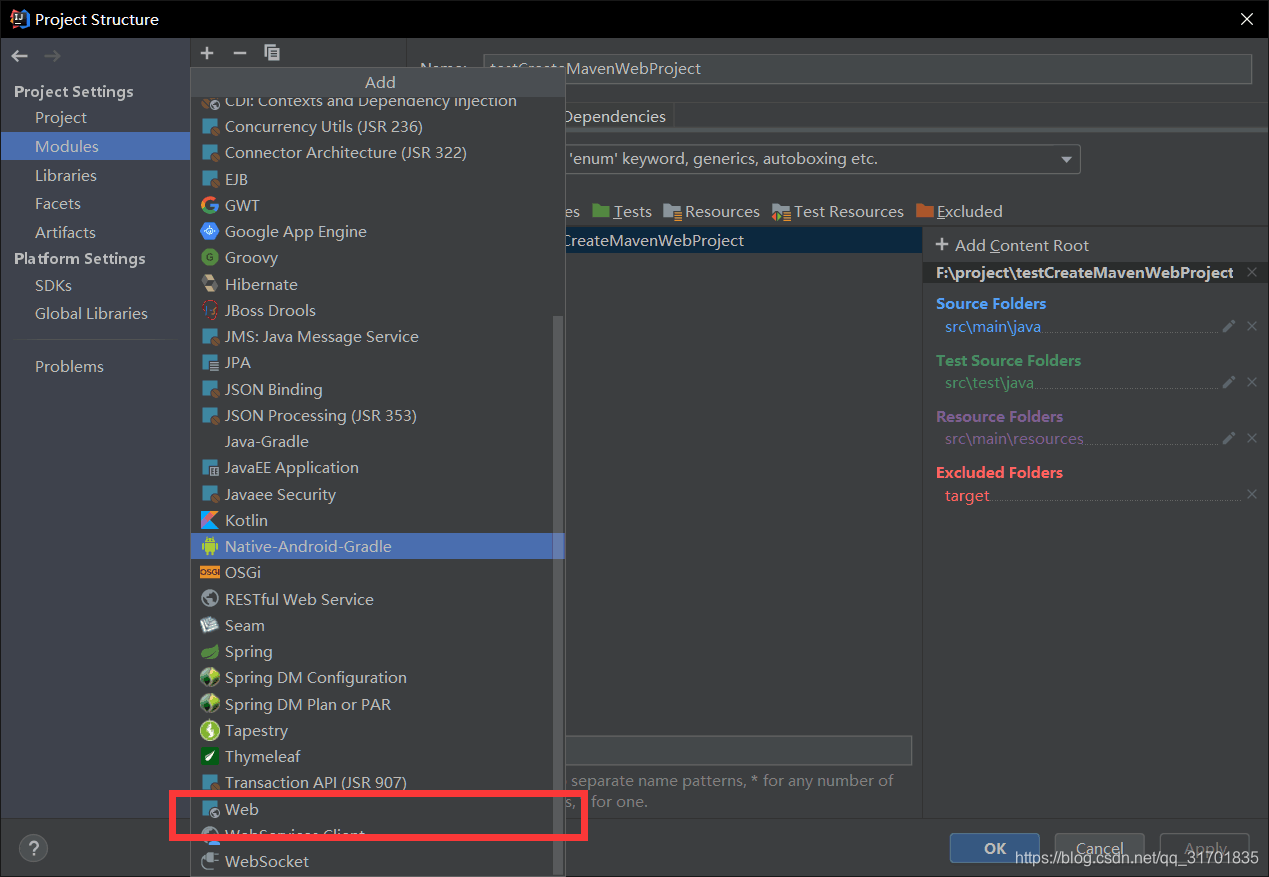Open the help question mark
This screenshot has width=1269, height=877.
point(34,849)
